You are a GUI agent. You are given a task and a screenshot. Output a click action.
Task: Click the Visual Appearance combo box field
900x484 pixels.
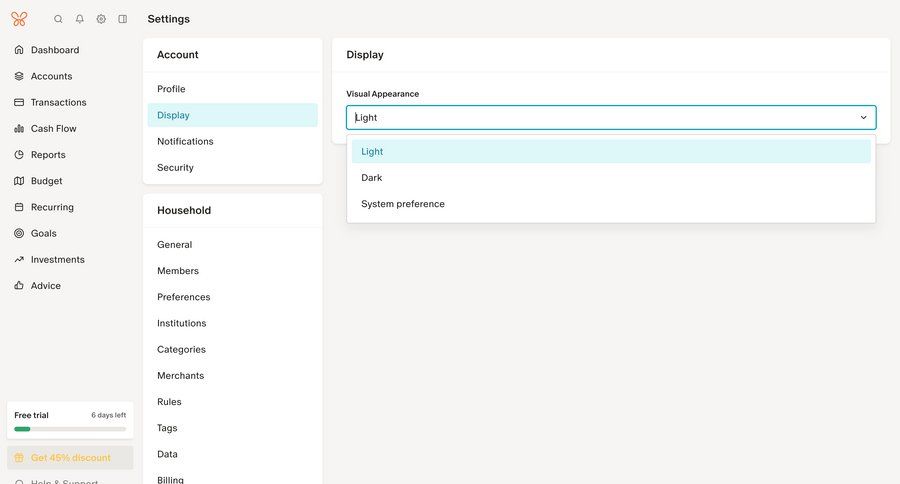click(x=611, y=118)
